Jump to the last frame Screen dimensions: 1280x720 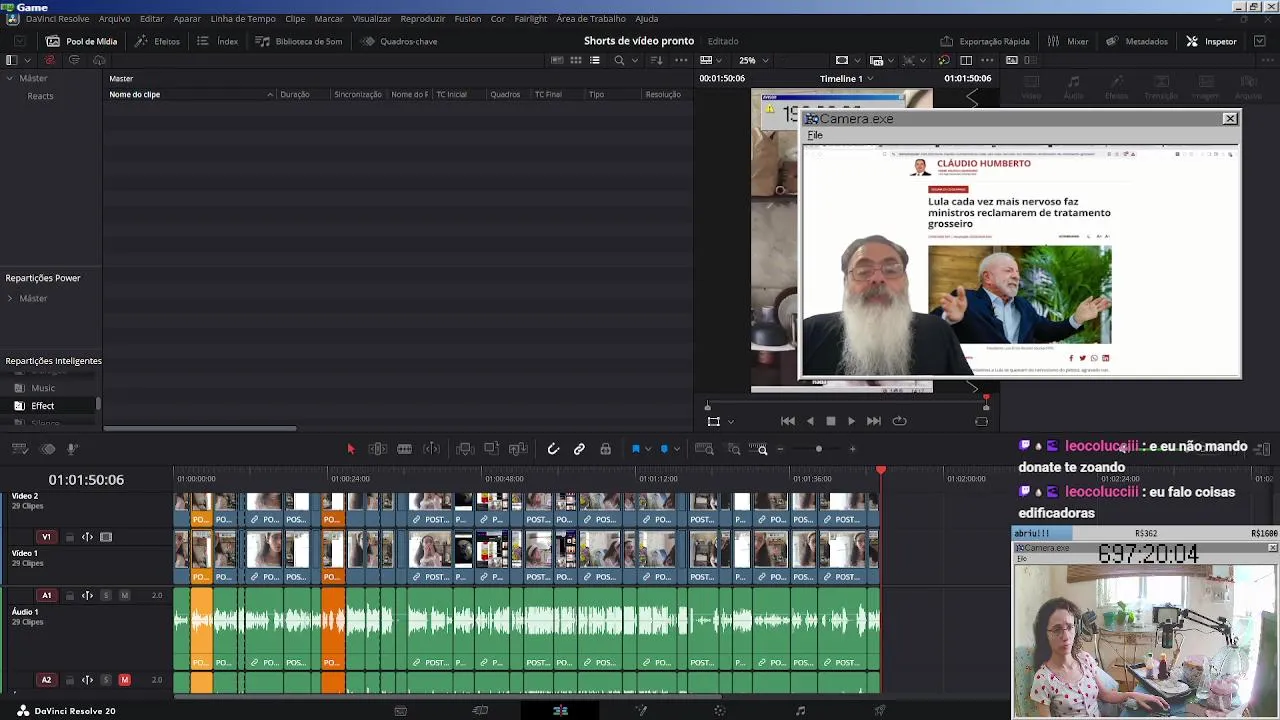[x=874, y=421]
